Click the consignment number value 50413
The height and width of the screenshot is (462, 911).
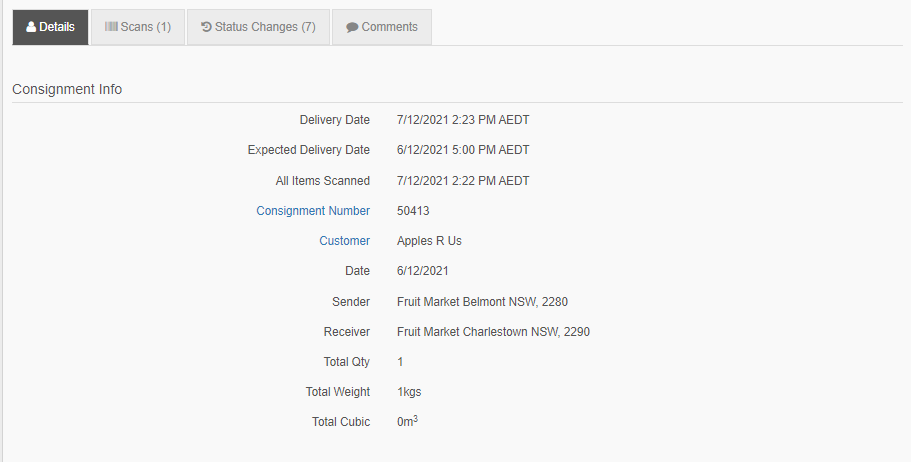[413, 211]
